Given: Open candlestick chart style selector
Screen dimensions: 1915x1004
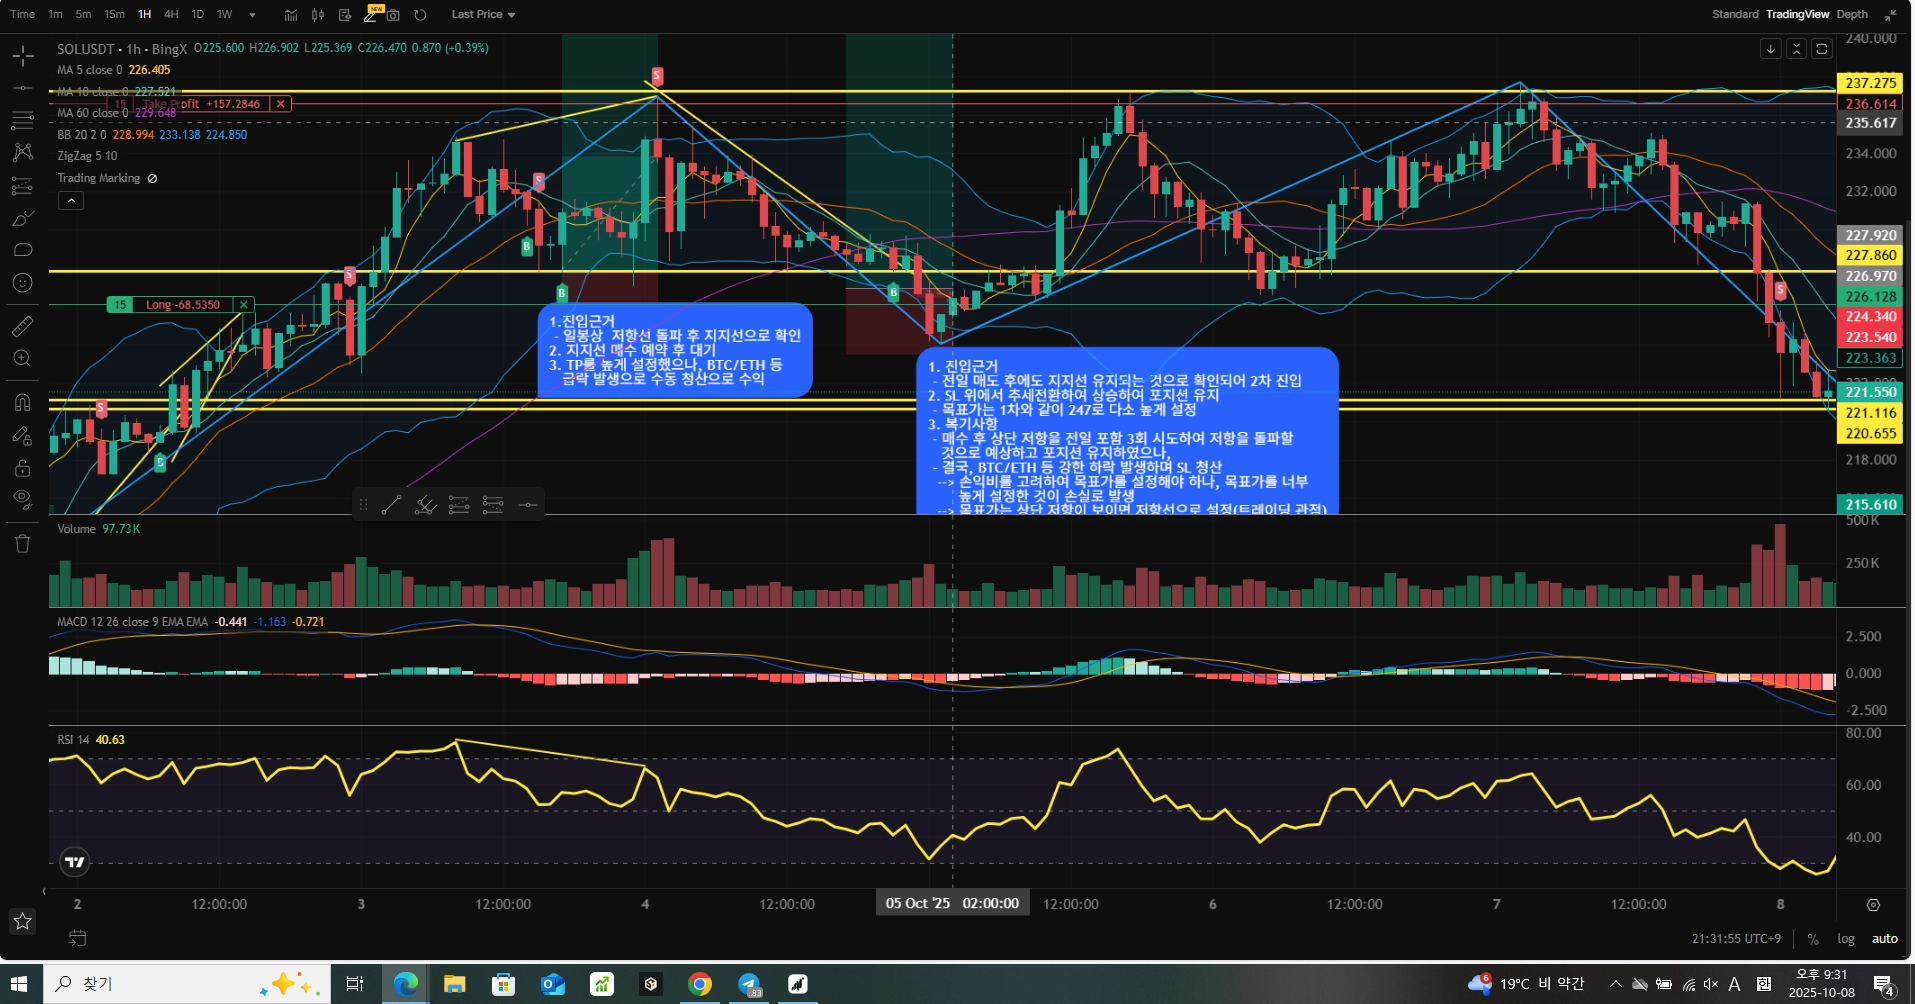Looking at the screenshot, I should (x=318, y=15).
